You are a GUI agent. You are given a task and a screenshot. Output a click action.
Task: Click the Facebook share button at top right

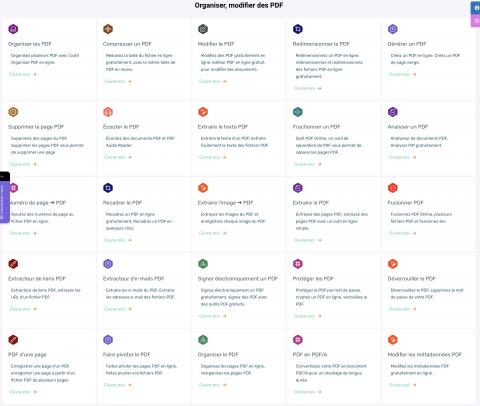(476, 8)
